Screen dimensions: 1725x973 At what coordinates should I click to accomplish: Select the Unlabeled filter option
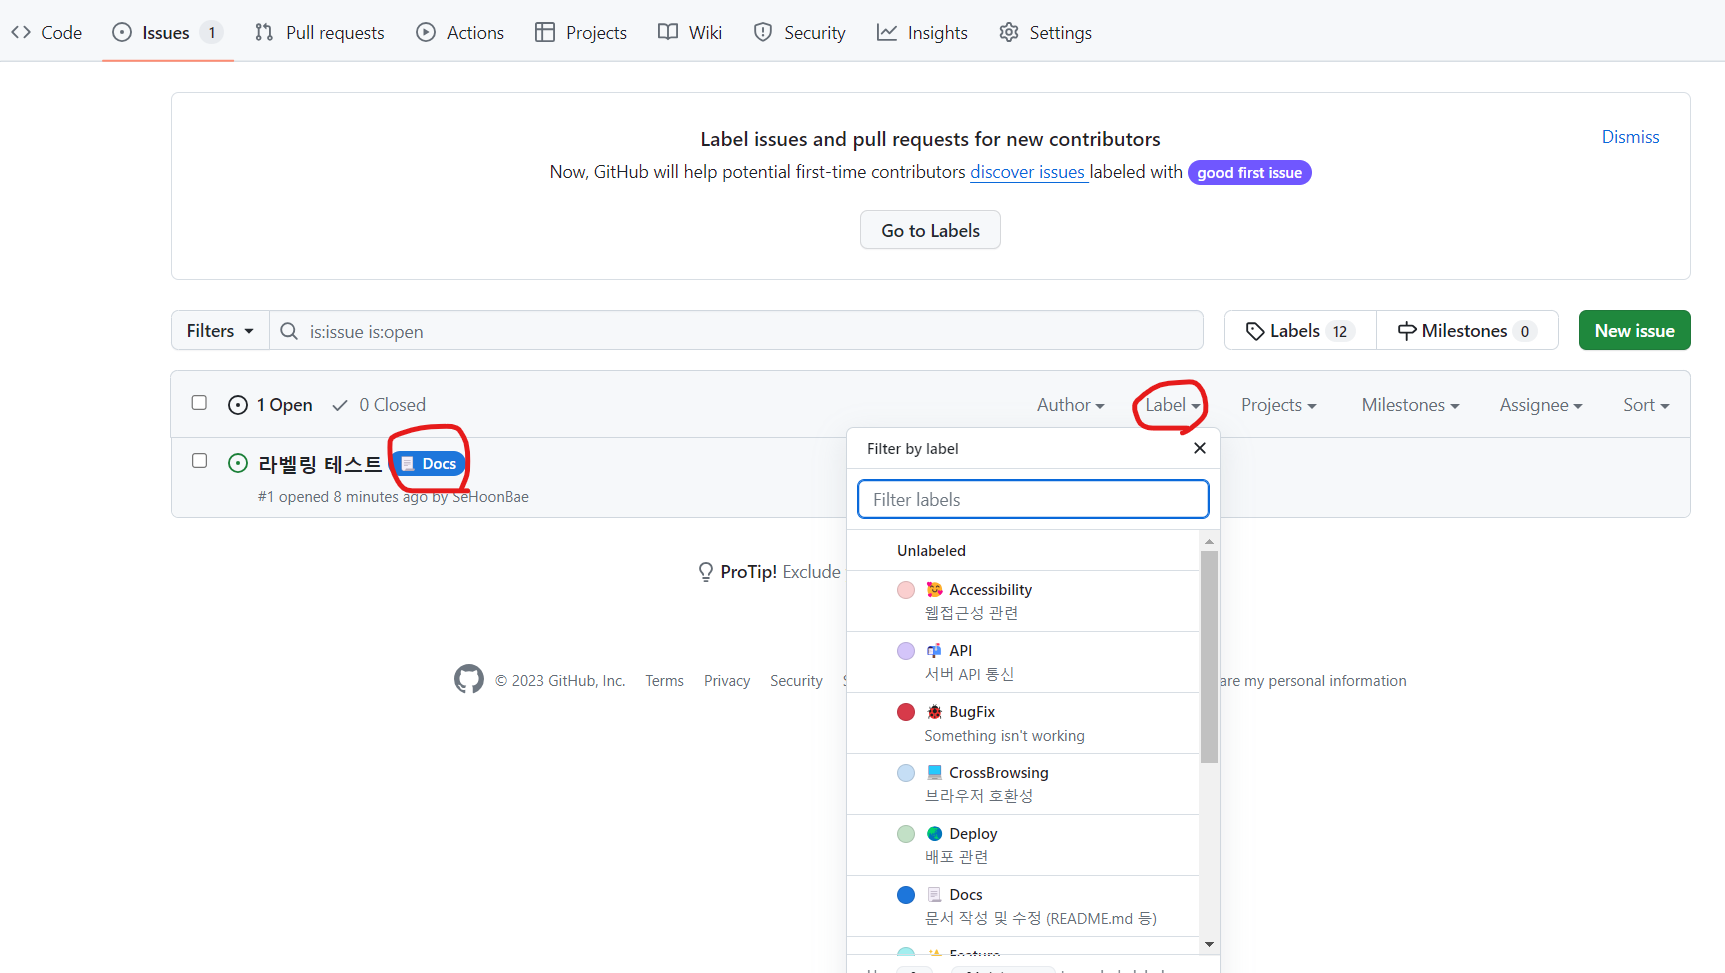pyautogui.click(x=1023, y=550)
